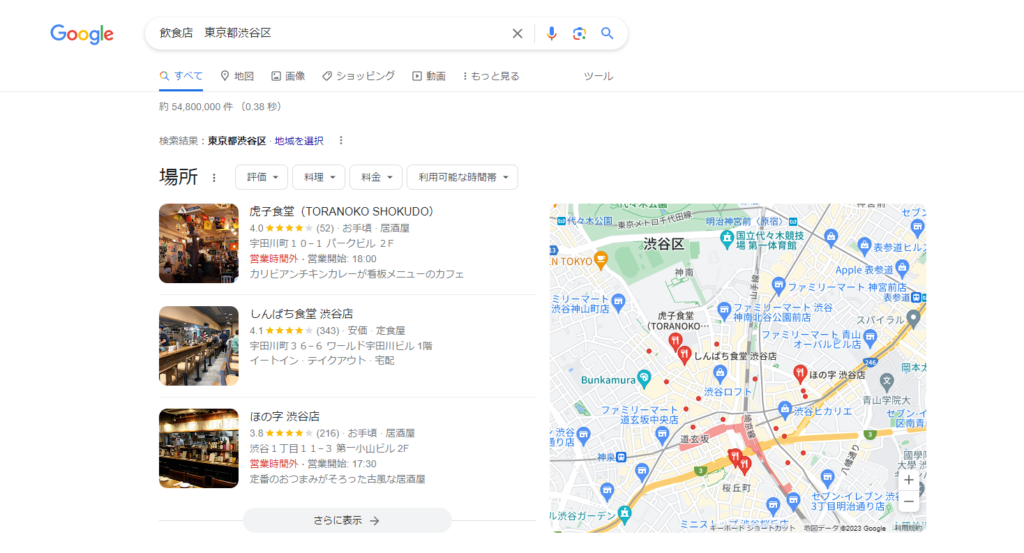
Task: Open the 動画 tab
Action: [x=429, y=76]
